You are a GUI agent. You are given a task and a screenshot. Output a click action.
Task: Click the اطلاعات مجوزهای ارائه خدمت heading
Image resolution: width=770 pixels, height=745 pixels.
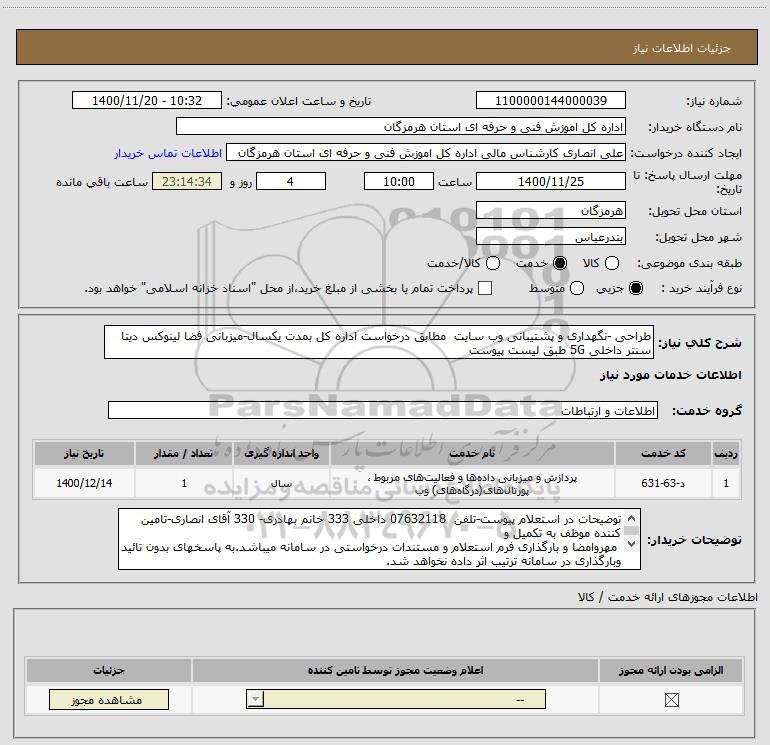pyautogui.click(x=668, y=597)
